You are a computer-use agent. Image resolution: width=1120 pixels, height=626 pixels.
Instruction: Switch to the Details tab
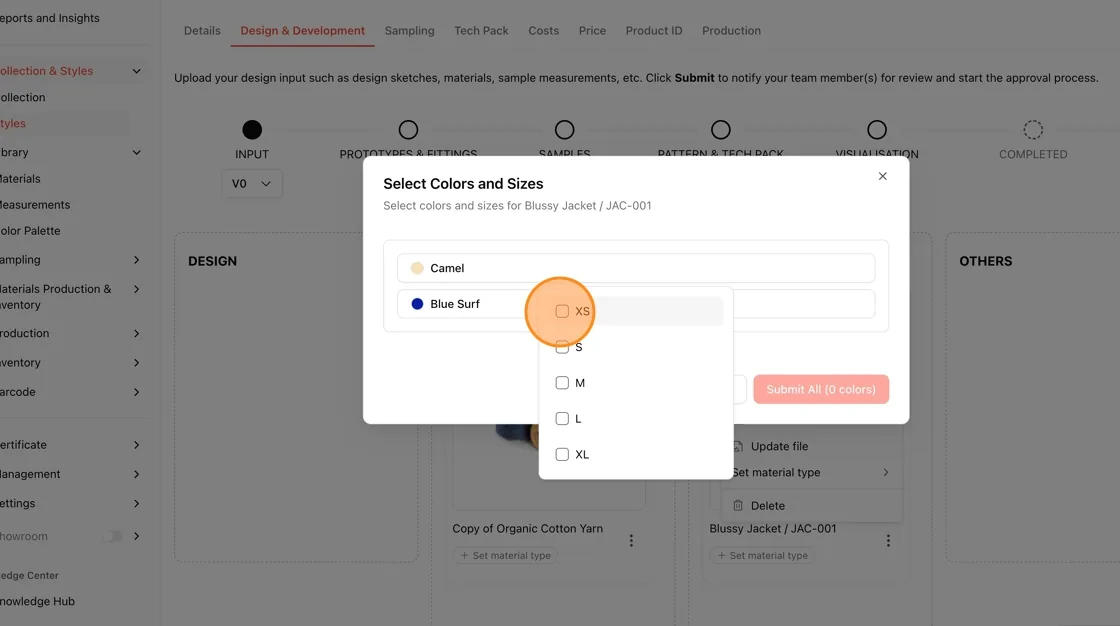(x=202, y=31)
